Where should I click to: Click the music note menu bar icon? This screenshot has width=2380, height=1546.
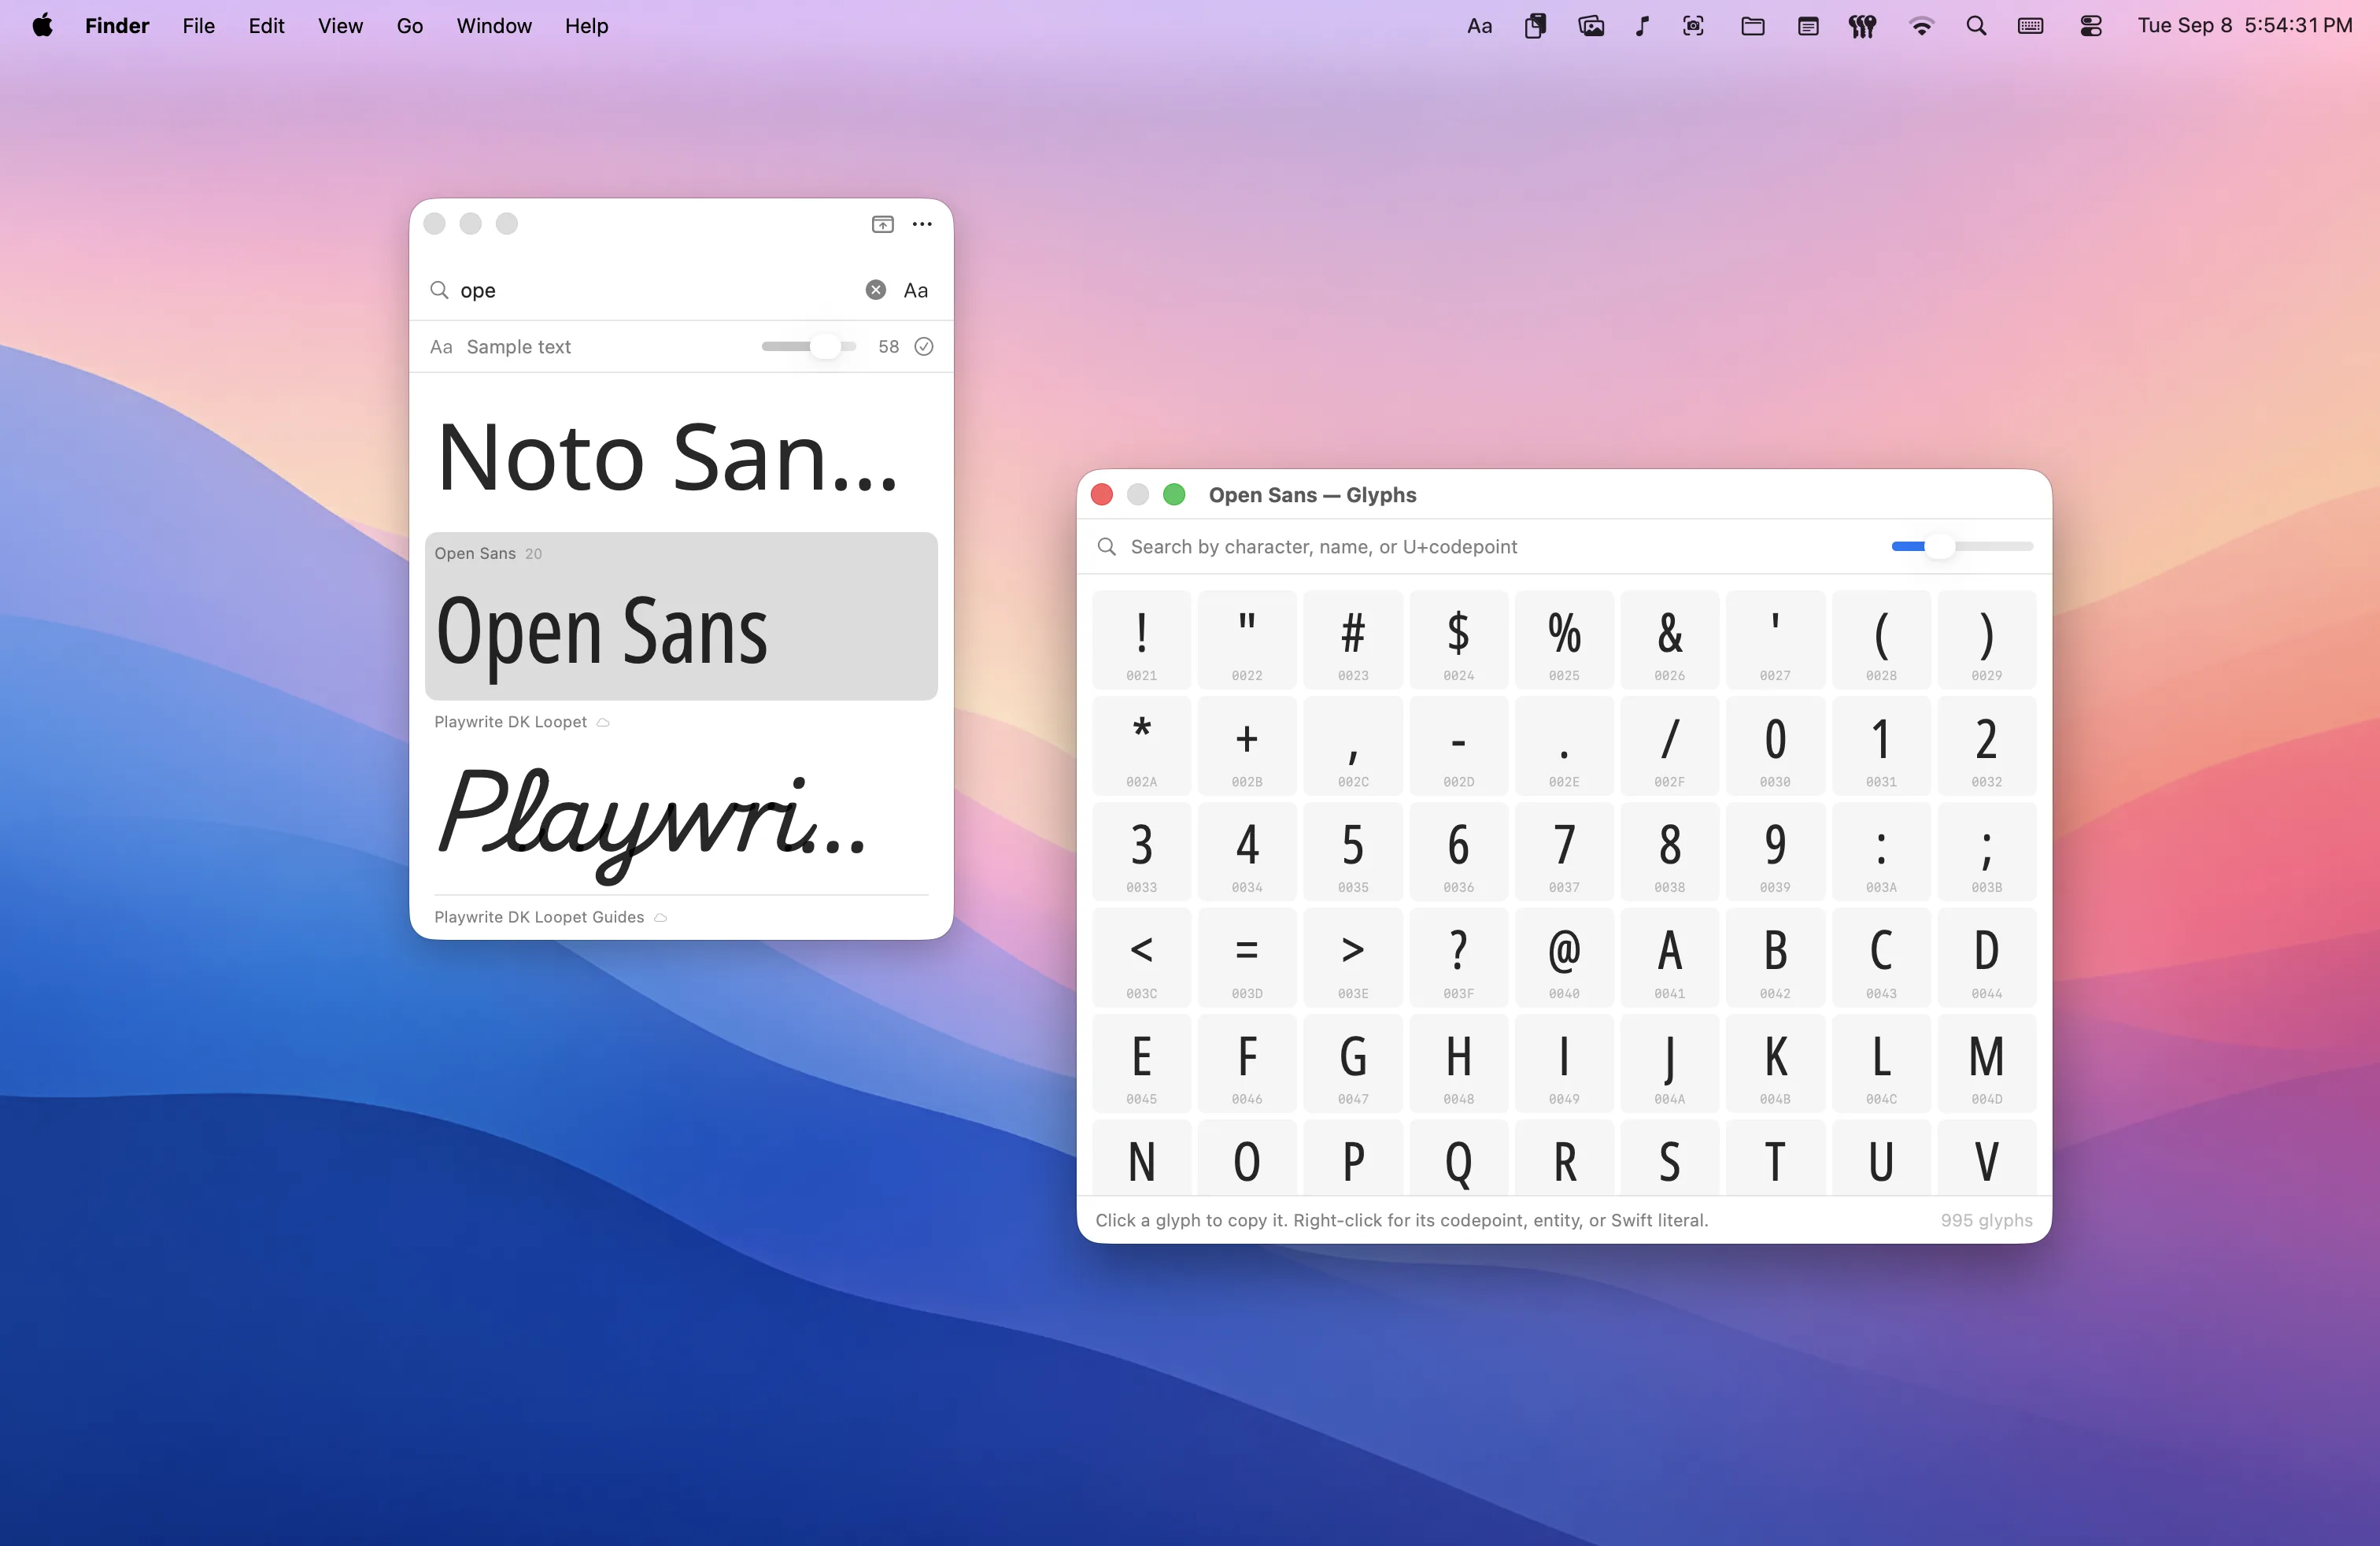click(1642, 26)
